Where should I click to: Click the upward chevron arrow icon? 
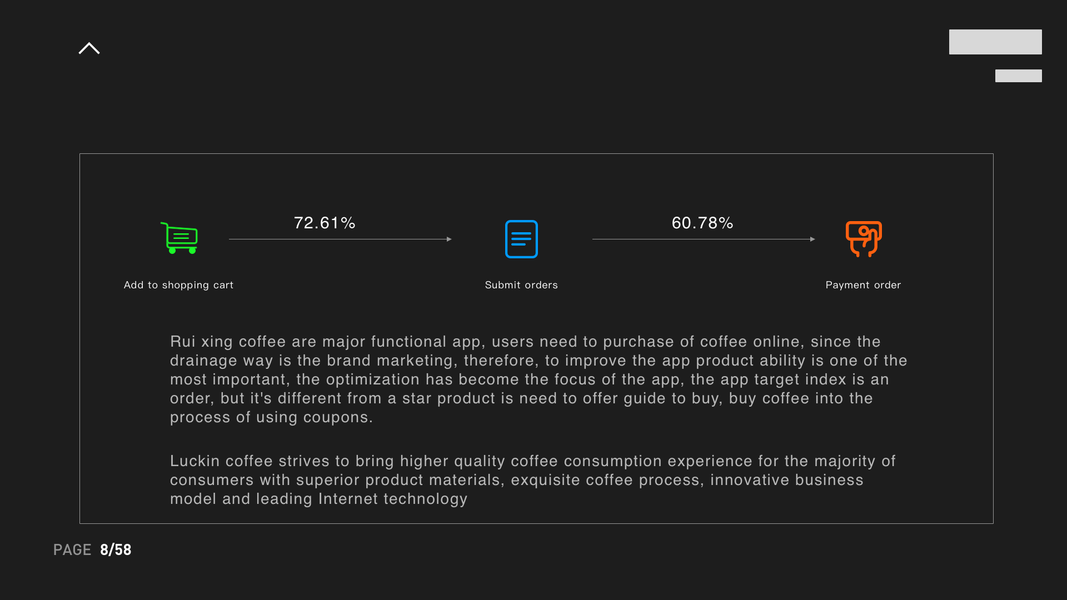(89, 48)
